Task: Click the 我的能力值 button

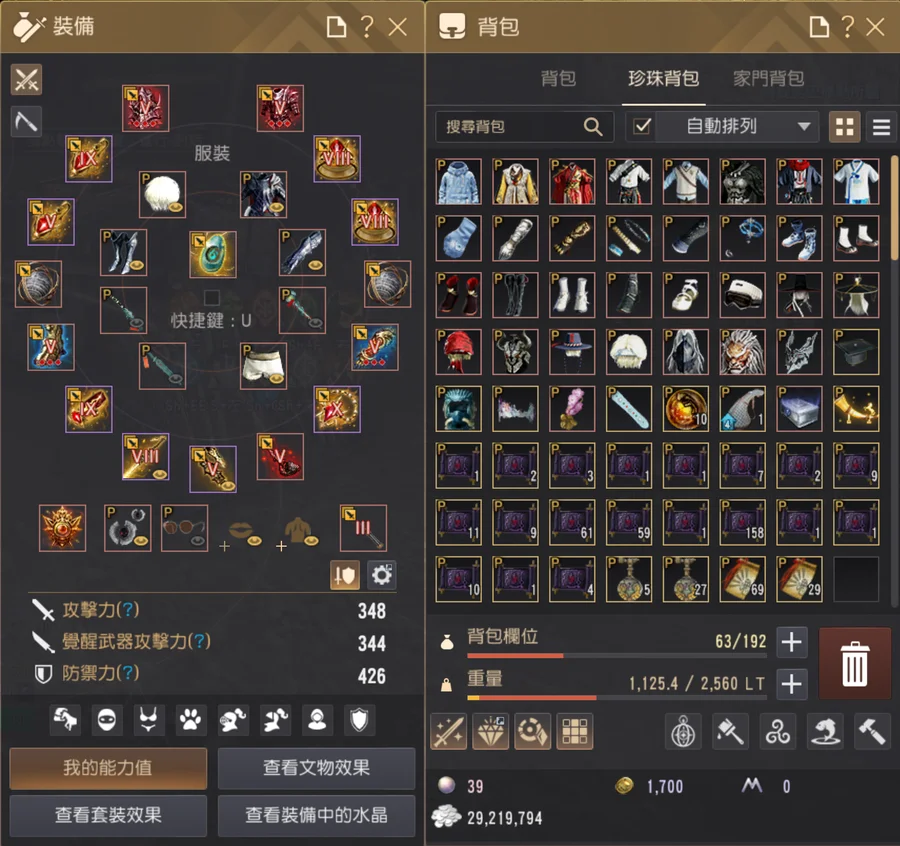Action: (x=108, y=768)
